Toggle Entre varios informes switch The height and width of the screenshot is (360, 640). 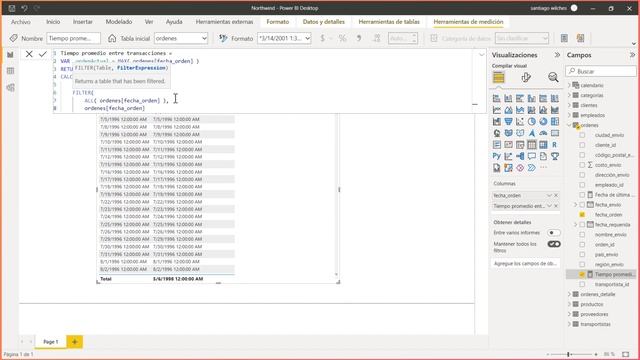[x=553, y=233]
